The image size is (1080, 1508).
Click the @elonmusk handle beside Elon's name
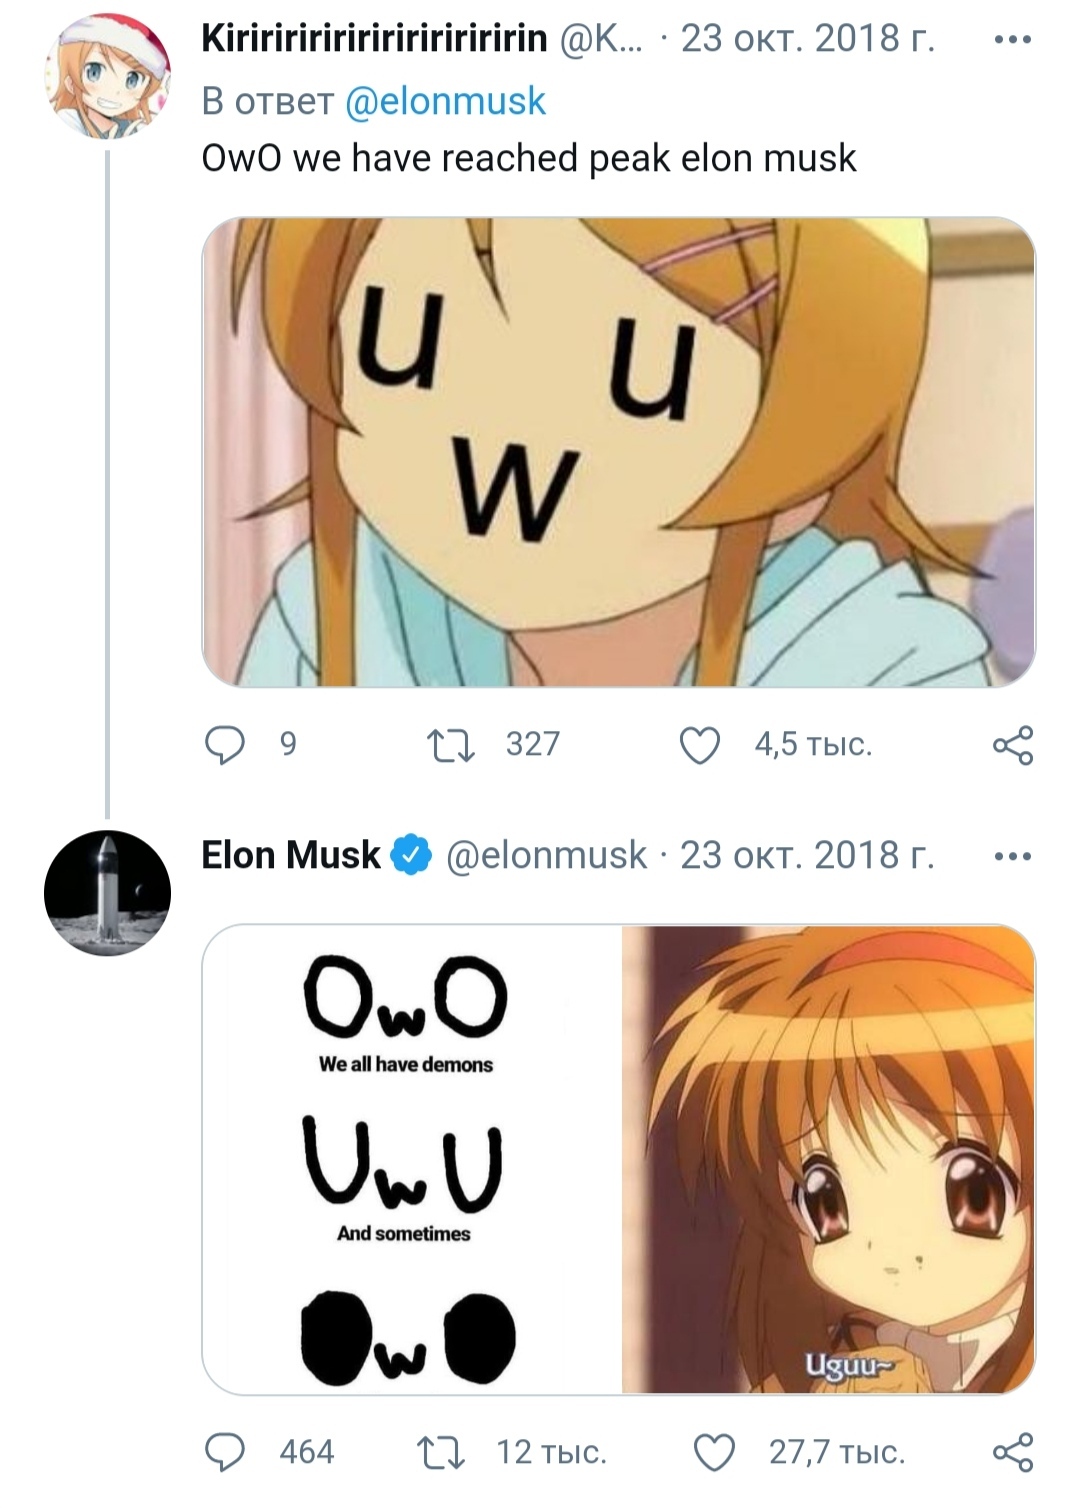pos(546,856)
